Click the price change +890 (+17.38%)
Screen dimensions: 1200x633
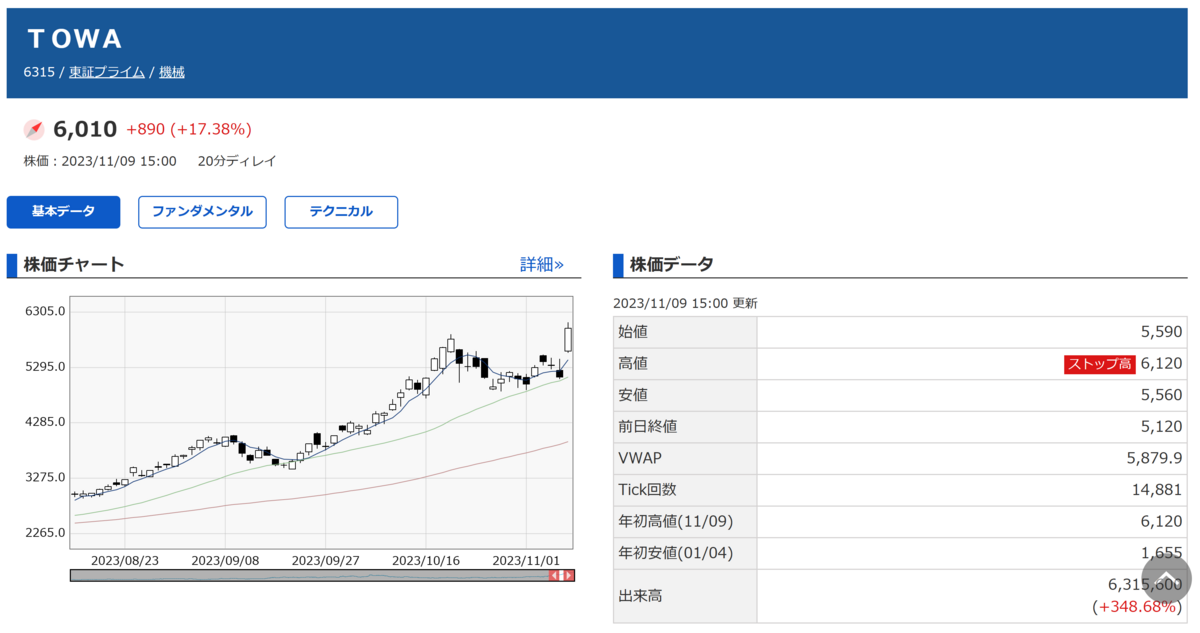tap(189, 129)
